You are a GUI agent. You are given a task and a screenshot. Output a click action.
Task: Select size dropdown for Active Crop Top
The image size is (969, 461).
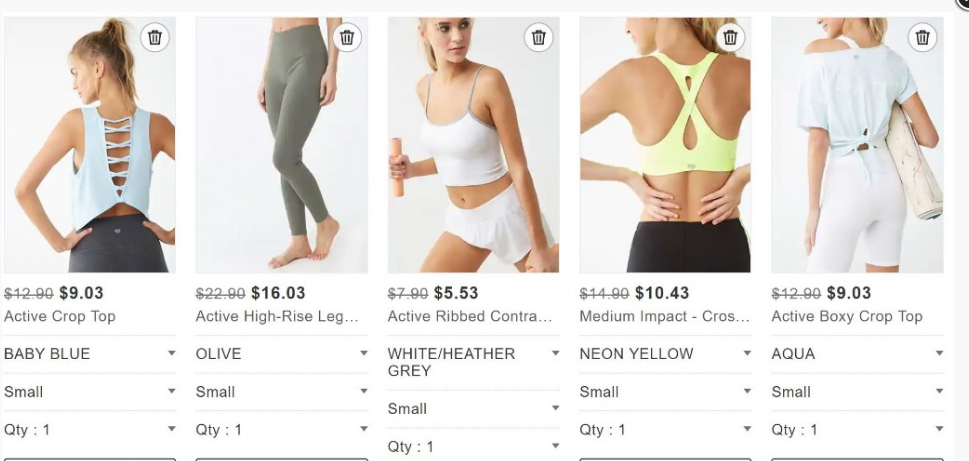tap(90, 392)
